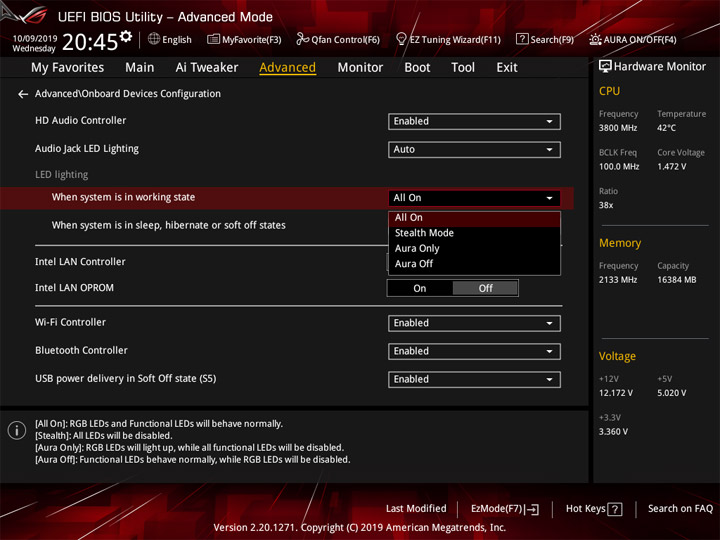Select the HD Audio Controller label

[80, 120]
